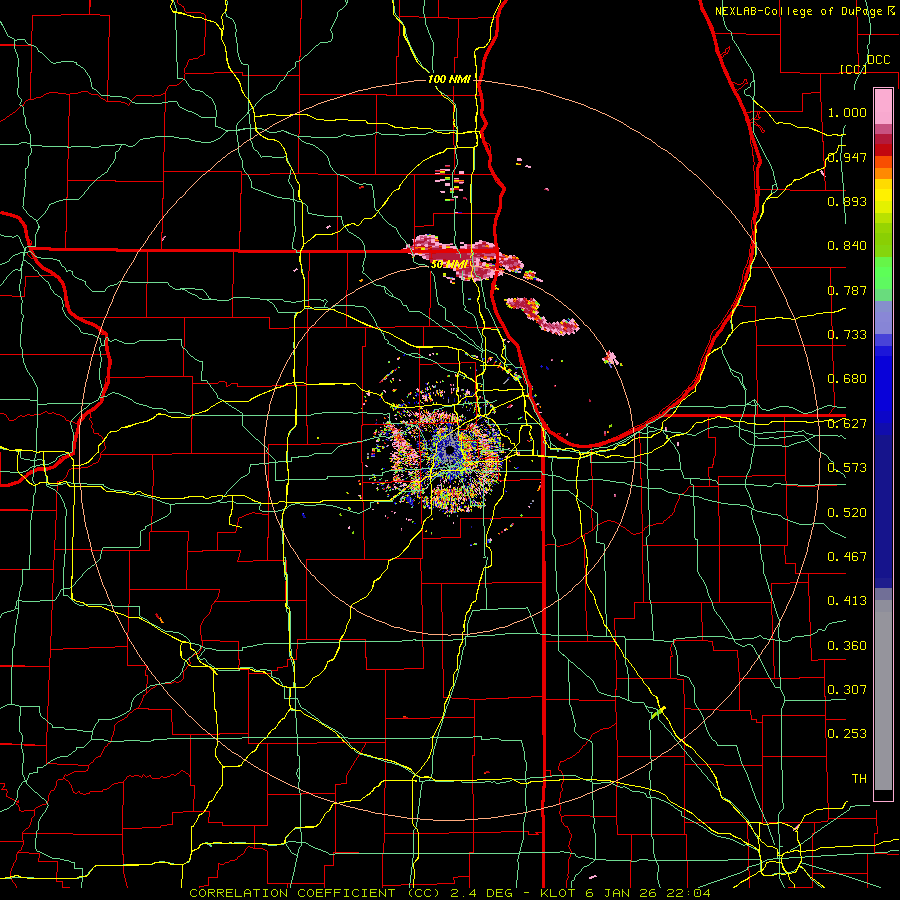Viewport: 900px width, 900px height.
Task: Select the 0.253 scale value
Action: point(847,734)
